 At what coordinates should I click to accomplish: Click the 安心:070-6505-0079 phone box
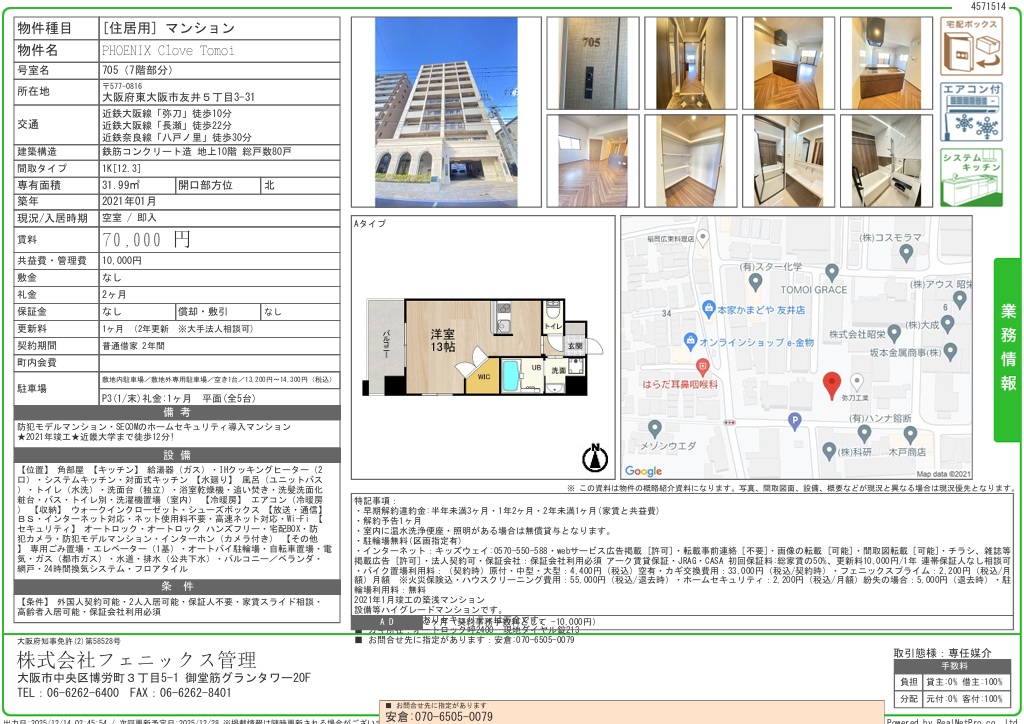tap(439, 716)
